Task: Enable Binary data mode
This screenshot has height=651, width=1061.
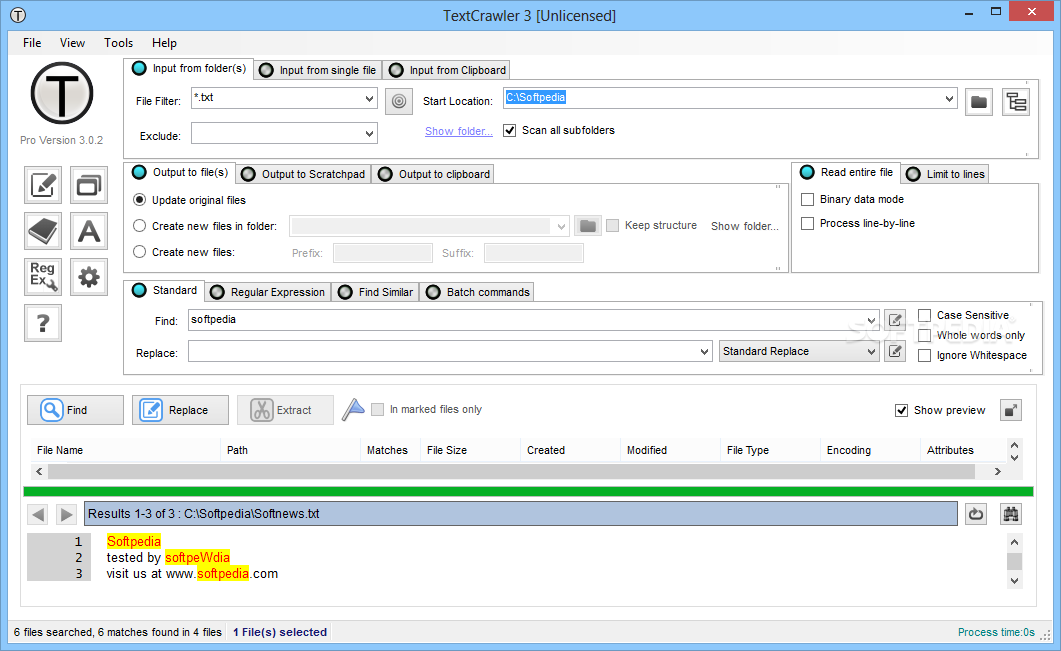Action: tap(807, 200)
